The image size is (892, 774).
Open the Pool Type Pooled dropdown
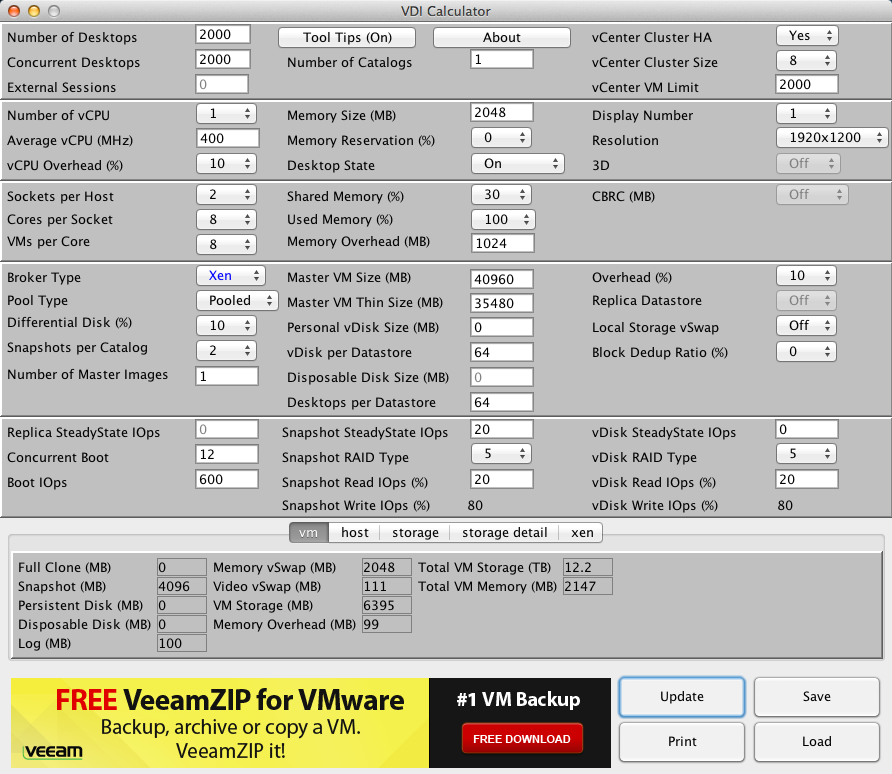(237, 301)
